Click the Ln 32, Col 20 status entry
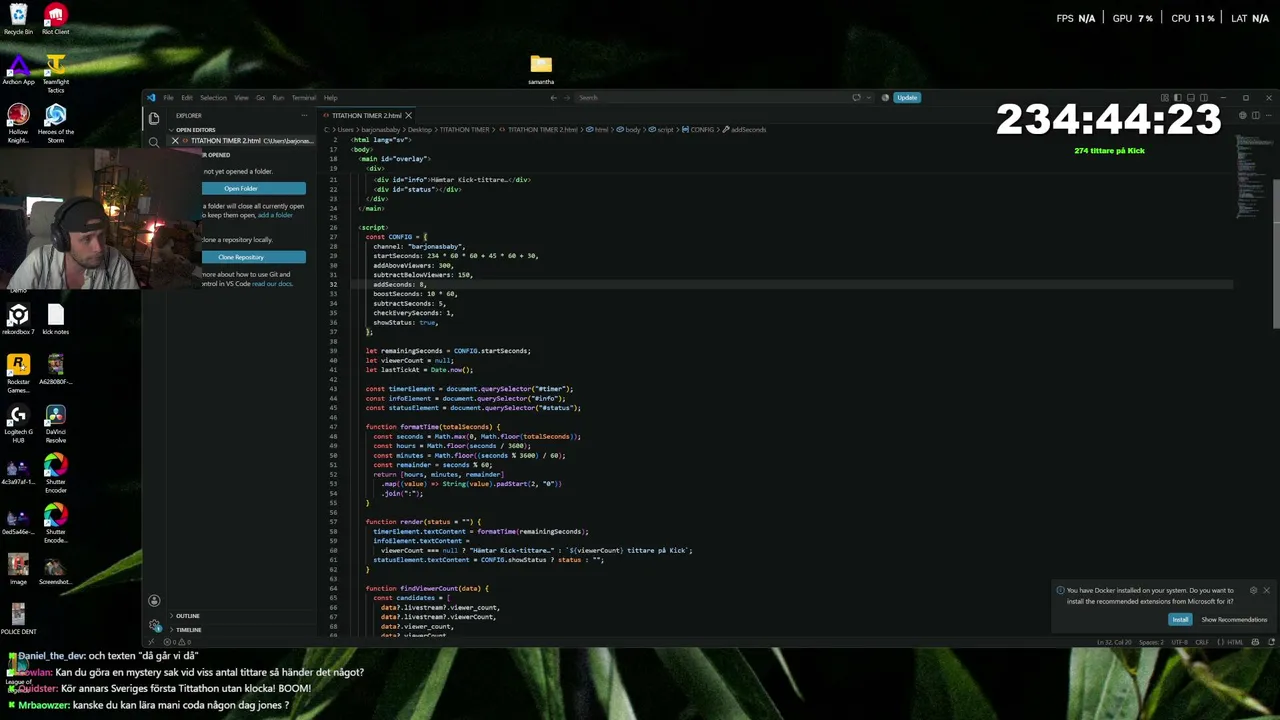This screenshot has height=720, width=1280. (x=1113, y=642)
